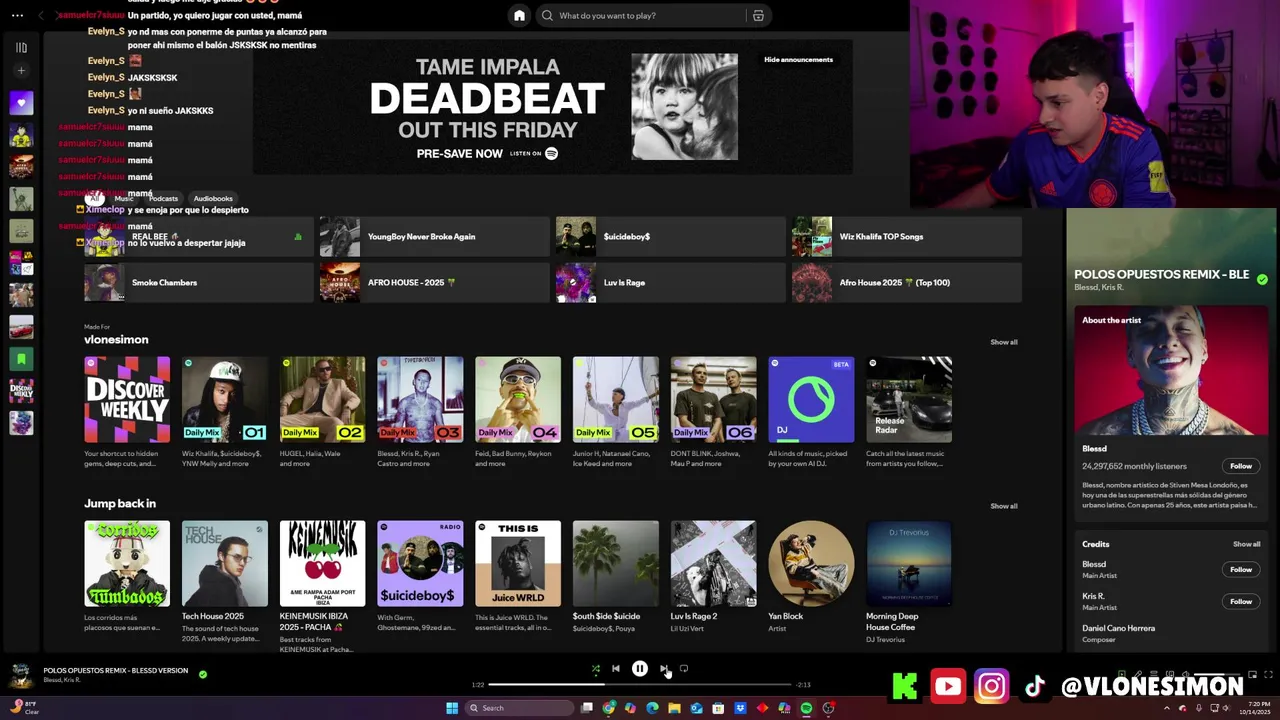Open AFRO HOUSE - 2025 tile
1280x720 pixels.
click(434, 282)
